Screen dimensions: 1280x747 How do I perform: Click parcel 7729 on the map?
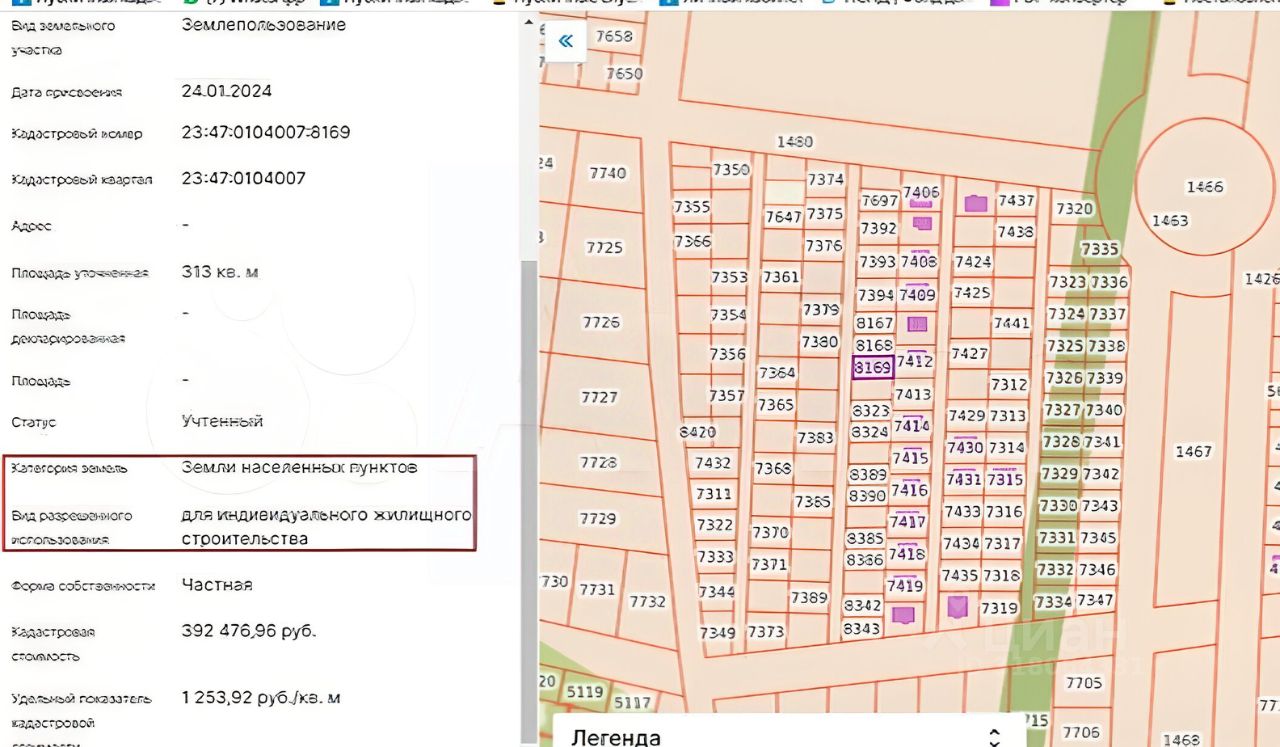point(598,518)
